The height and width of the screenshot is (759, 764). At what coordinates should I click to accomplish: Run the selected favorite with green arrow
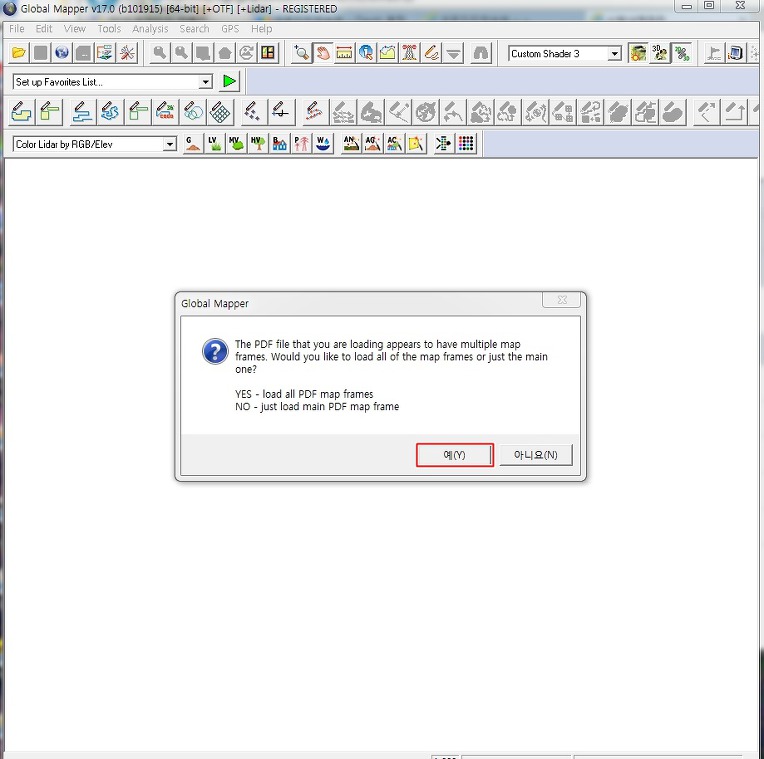click(229, 81)
